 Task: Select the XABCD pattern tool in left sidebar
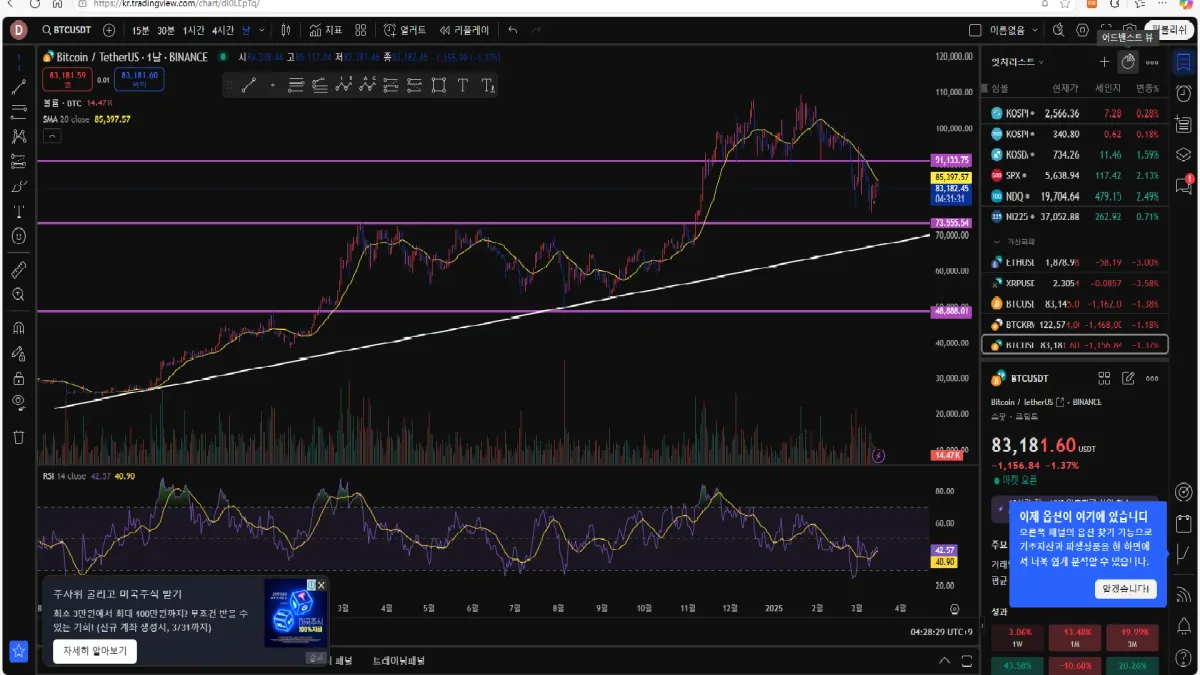click(x=18, y=136)
